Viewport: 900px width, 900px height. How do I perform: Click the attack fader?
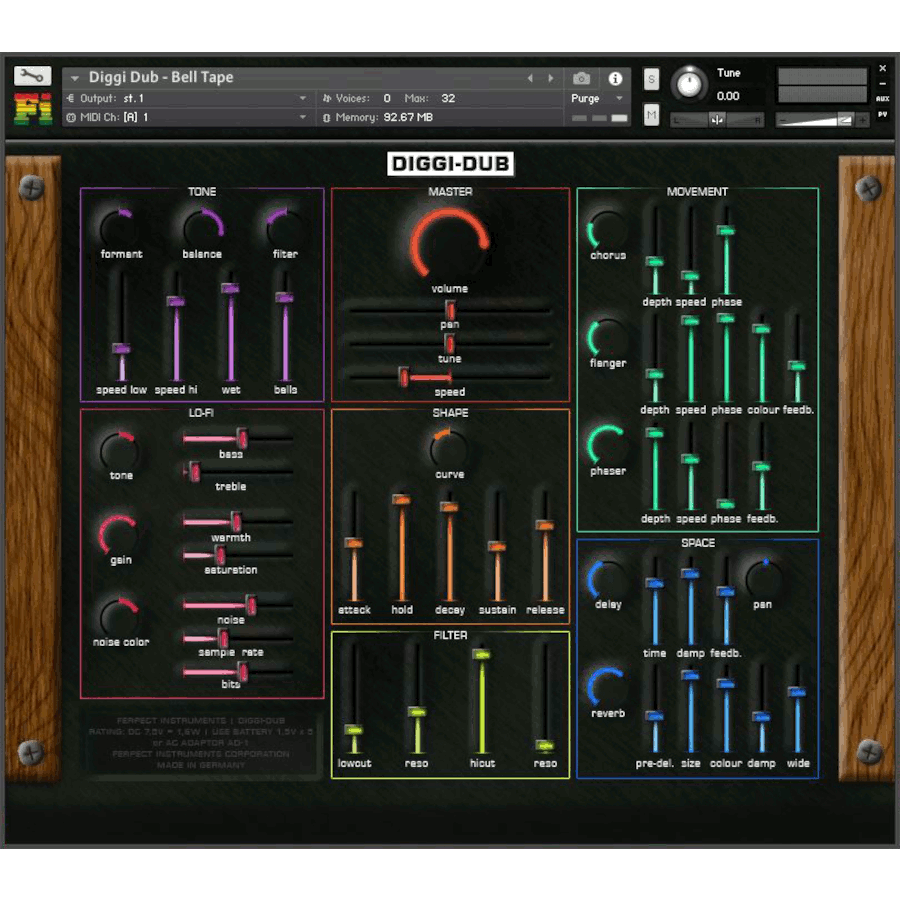pos(354,543)
